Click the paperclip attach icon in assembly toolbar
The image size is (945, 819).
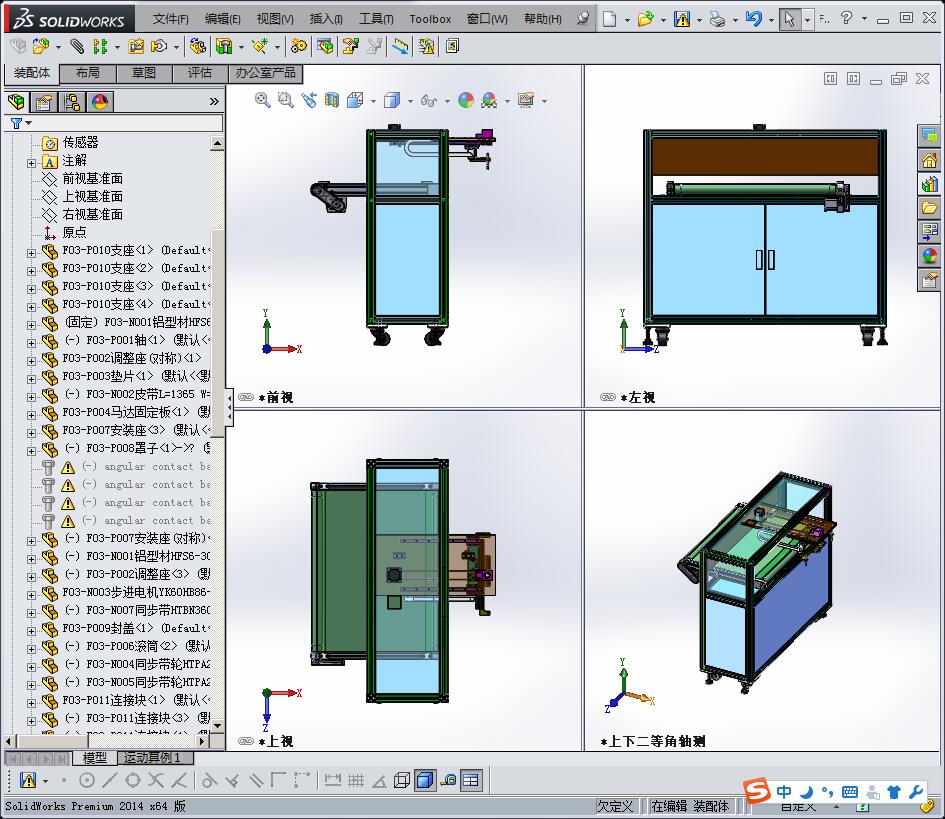(77, 46)
